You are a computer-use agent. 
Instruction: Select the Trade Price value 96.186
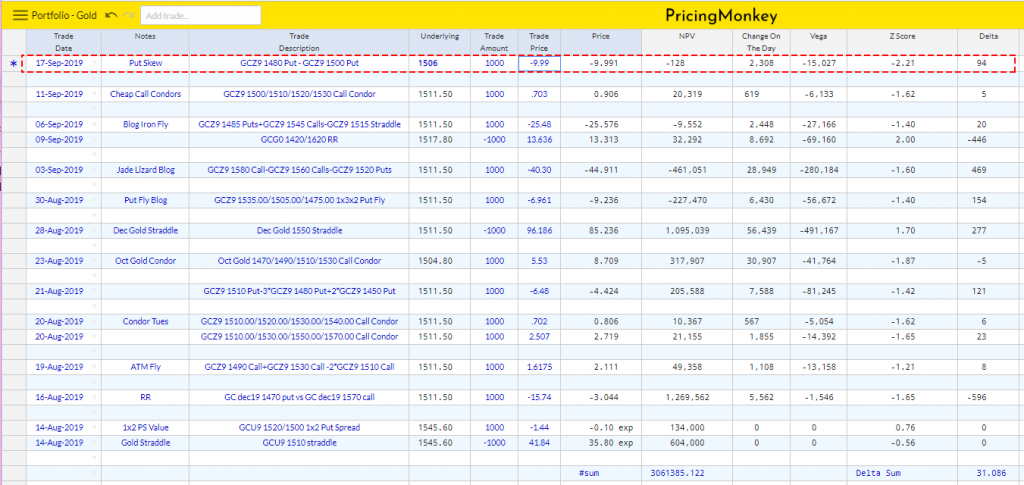click(539, 230)
